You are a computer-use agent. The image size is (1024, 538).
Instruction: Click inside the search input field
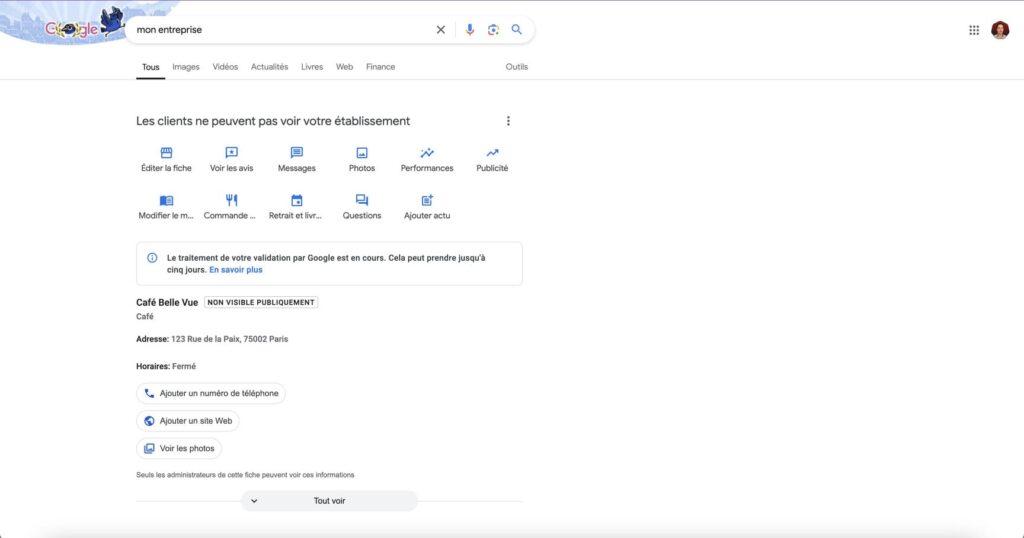pos(281,29)
